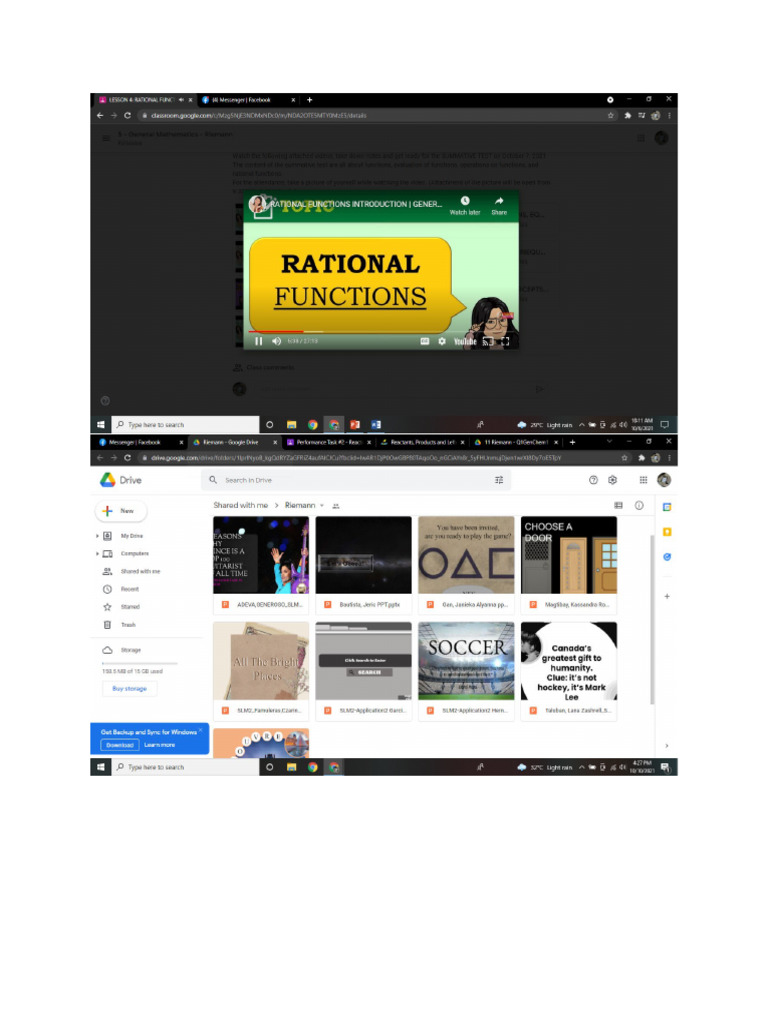Open Drive search options filter
This screenshot has width=768, height=1024.
click(499, 480)
